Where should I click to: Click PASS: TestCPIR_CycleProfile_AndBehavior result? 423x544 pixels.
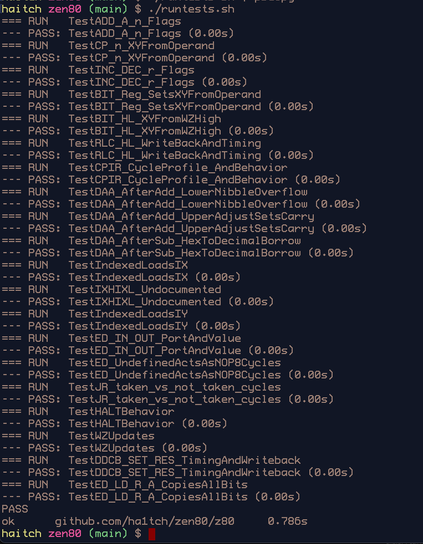[171, 179]
